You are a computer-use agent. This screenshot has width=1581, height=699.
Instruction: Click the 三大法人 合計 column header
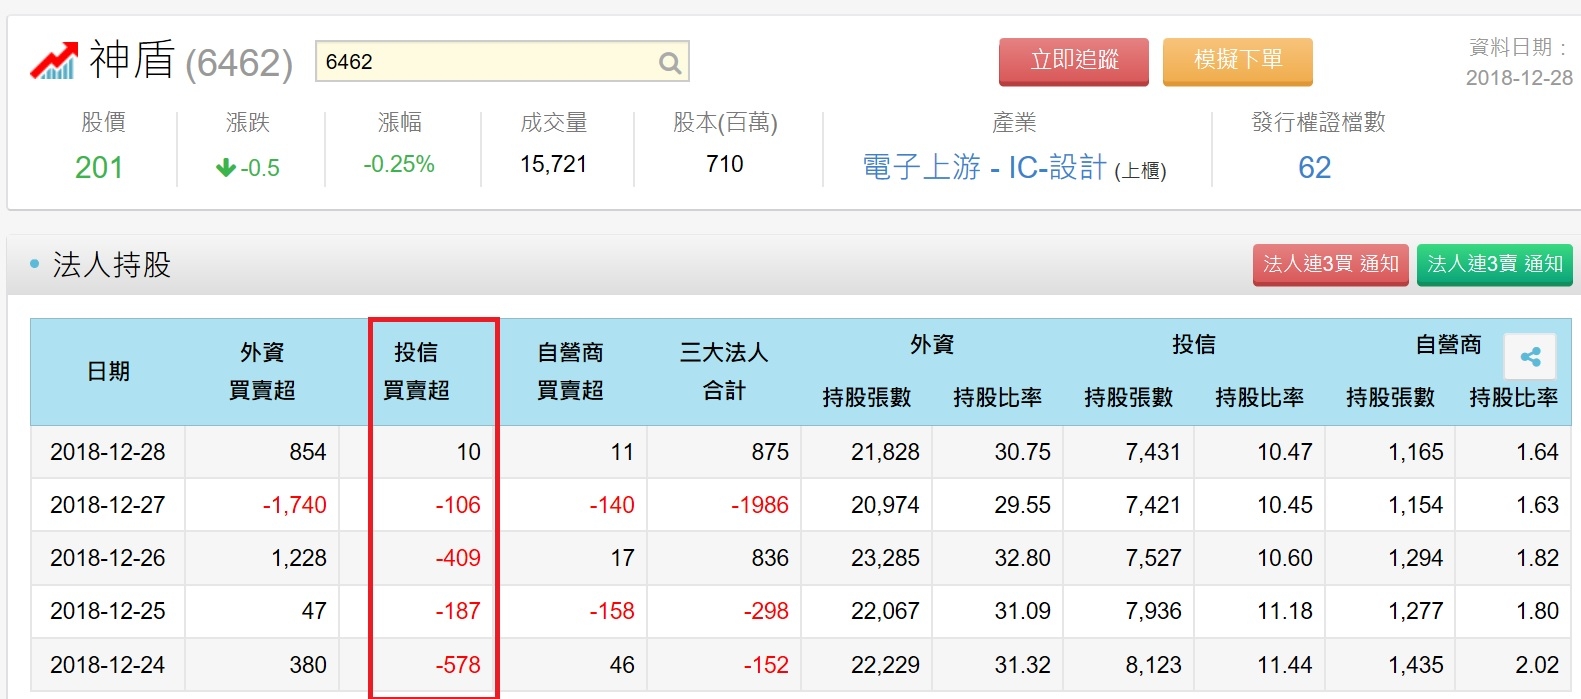coord(724,372)
